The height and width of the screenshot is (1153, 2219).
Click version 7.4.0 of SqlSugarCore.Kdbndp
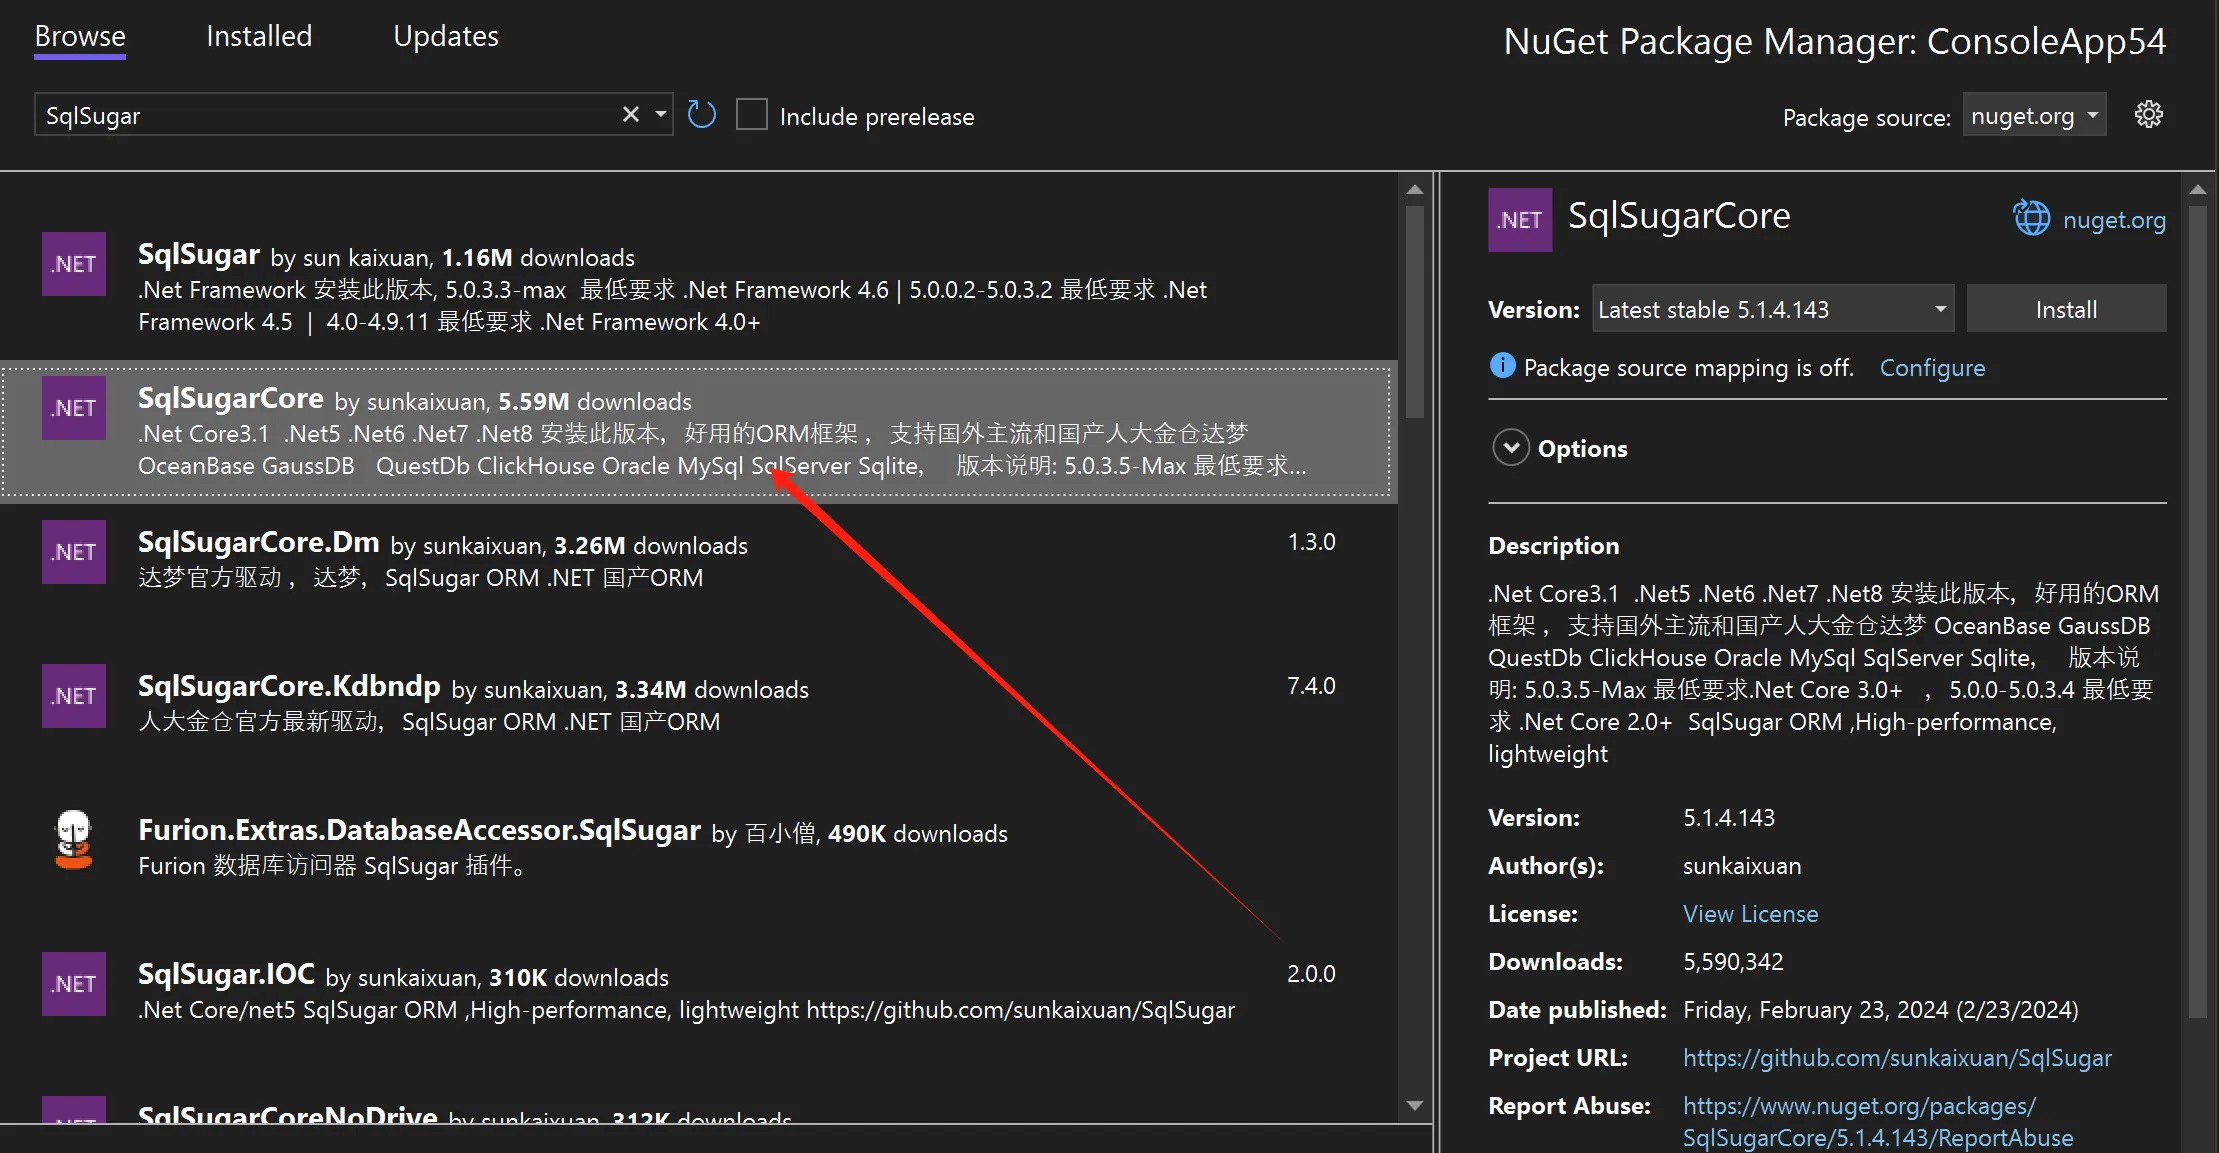coord(1311,686)
